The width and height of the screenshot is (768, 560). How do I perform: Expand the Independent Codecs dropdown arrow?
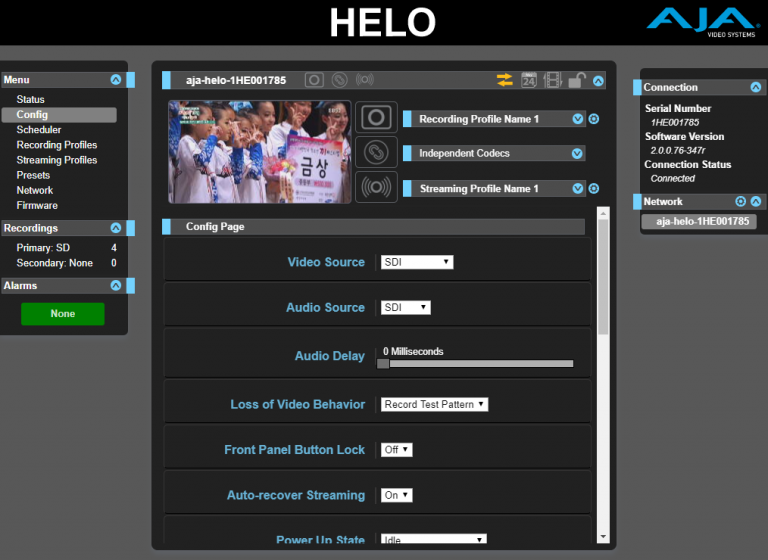tap(577, 154)
